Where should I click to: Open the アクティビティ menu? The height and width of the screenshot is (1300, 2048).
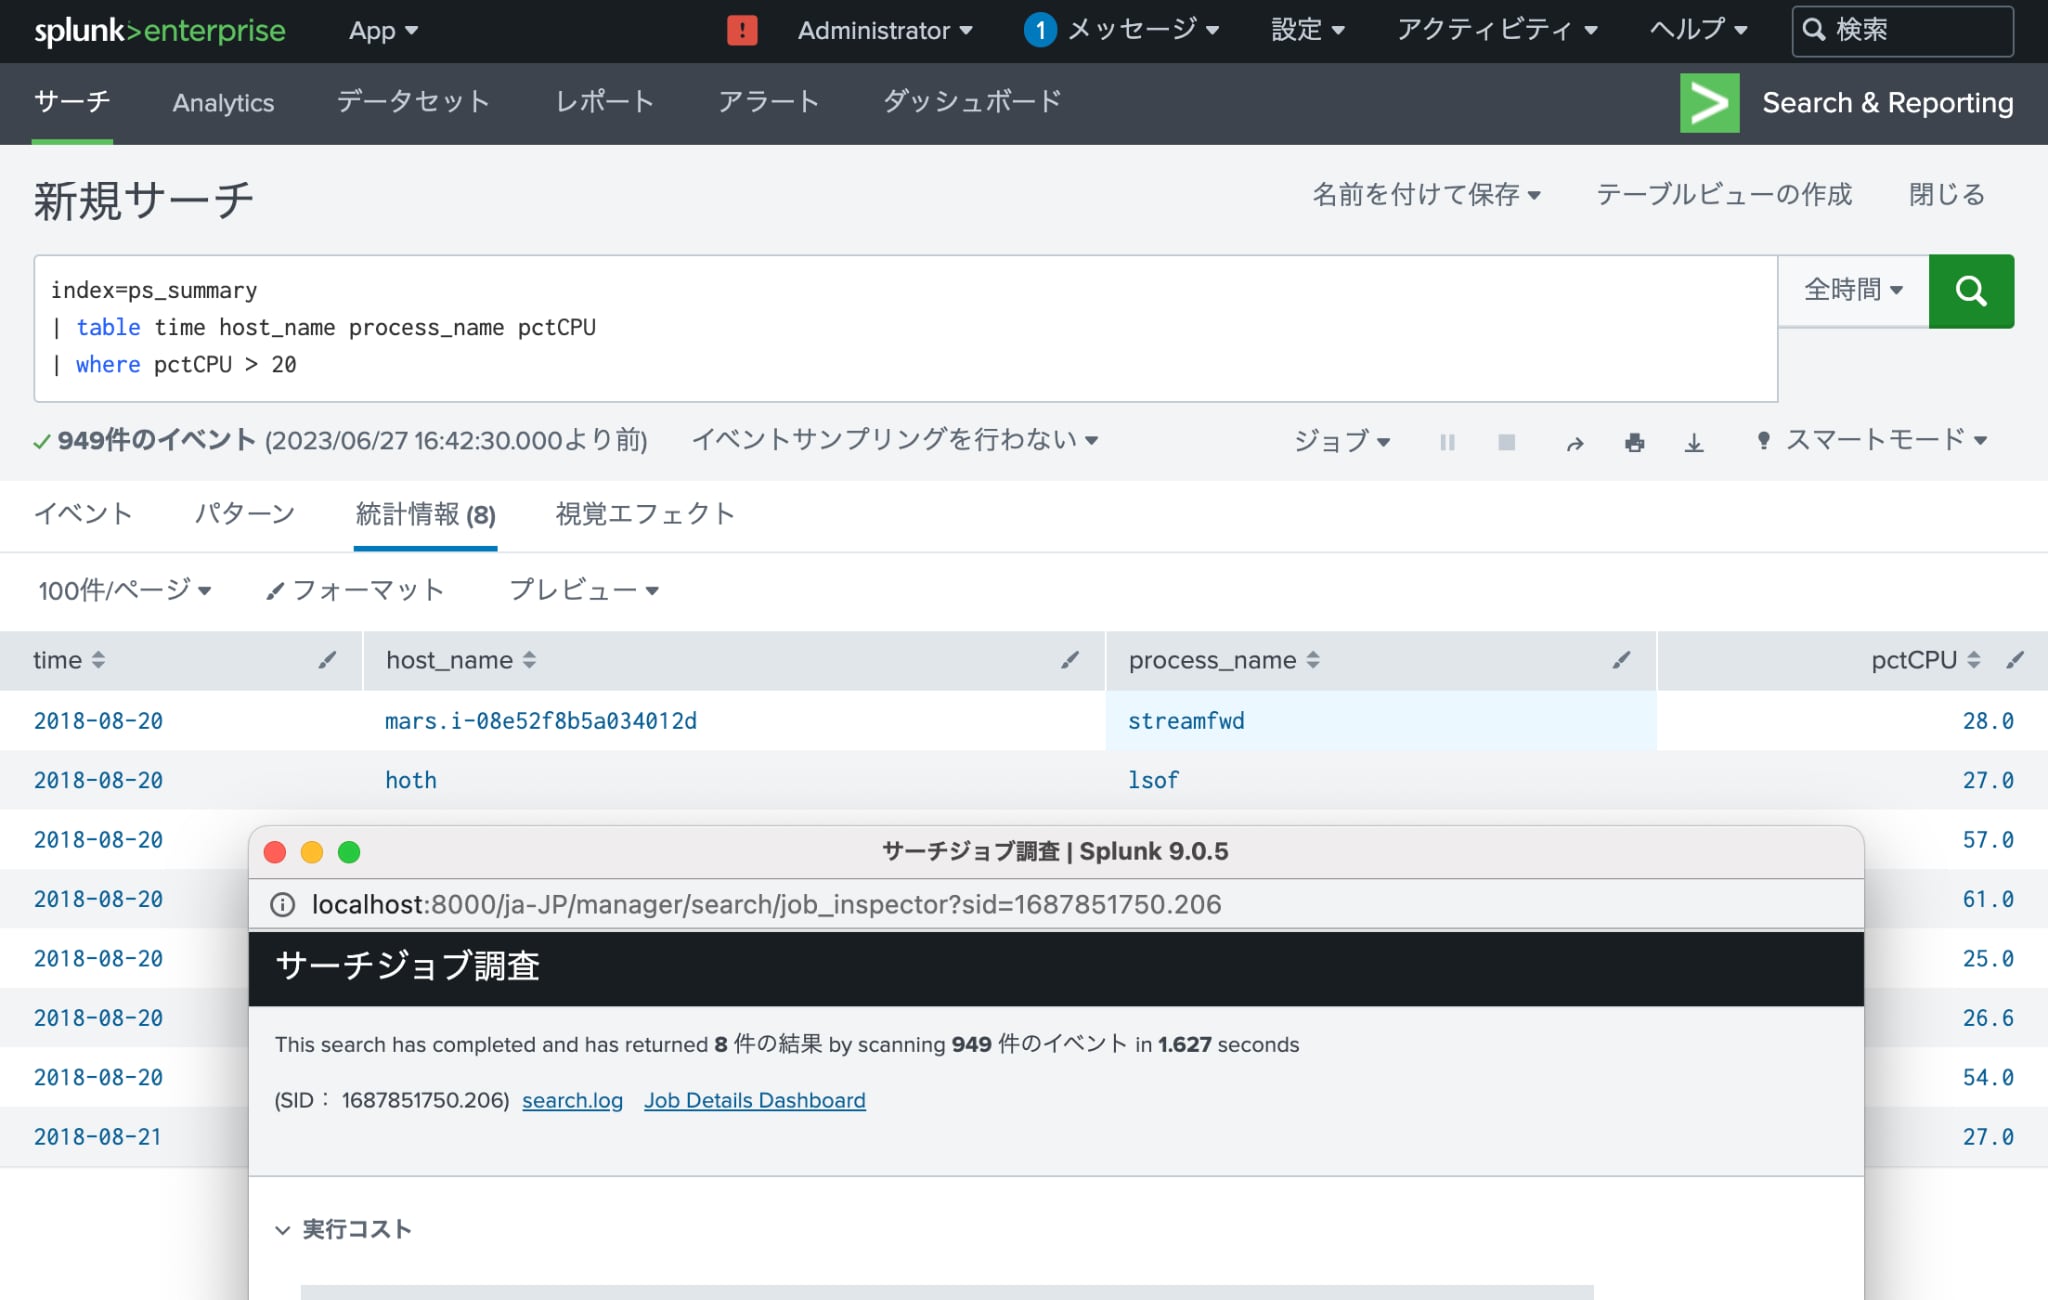coord(1496,30)
